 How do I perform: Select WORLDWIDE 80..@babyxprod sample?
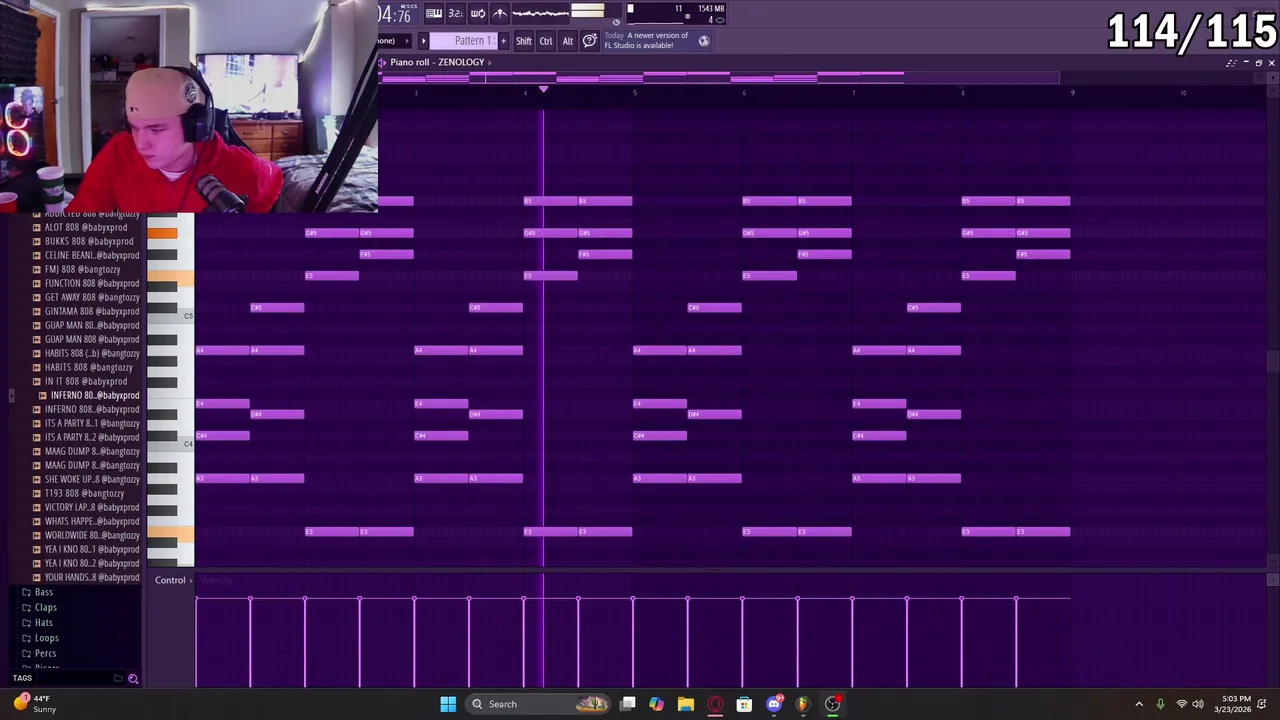92,535
